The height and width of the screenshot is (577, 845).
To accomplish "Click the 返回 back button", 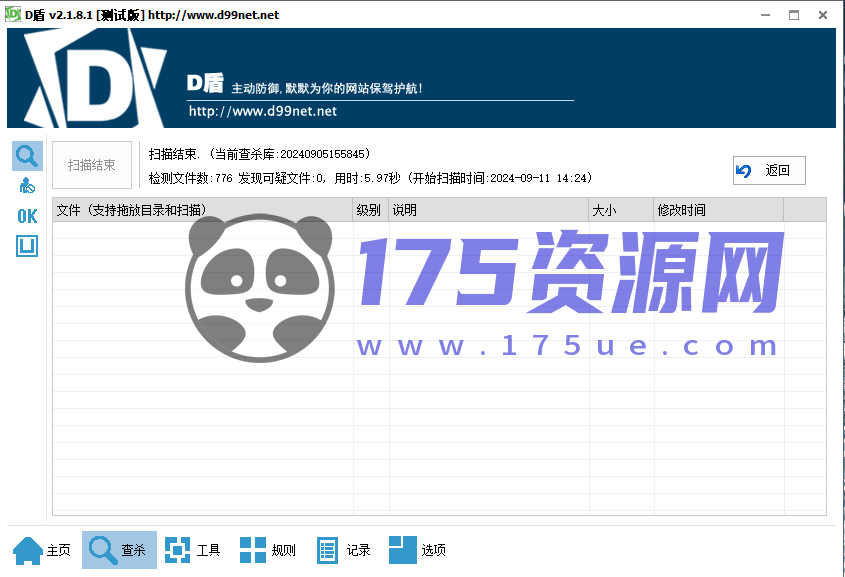I will click(x=769, y=171).
